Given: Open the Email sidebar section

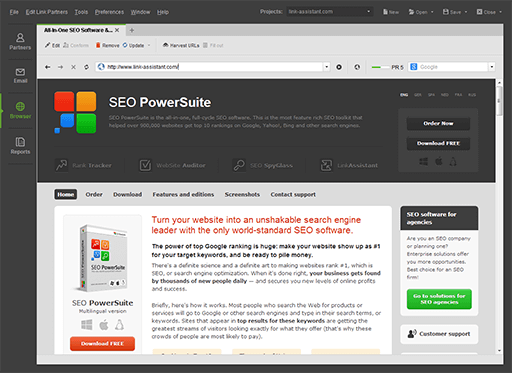Looking at the screenshot, I should (x=20, y=76).
